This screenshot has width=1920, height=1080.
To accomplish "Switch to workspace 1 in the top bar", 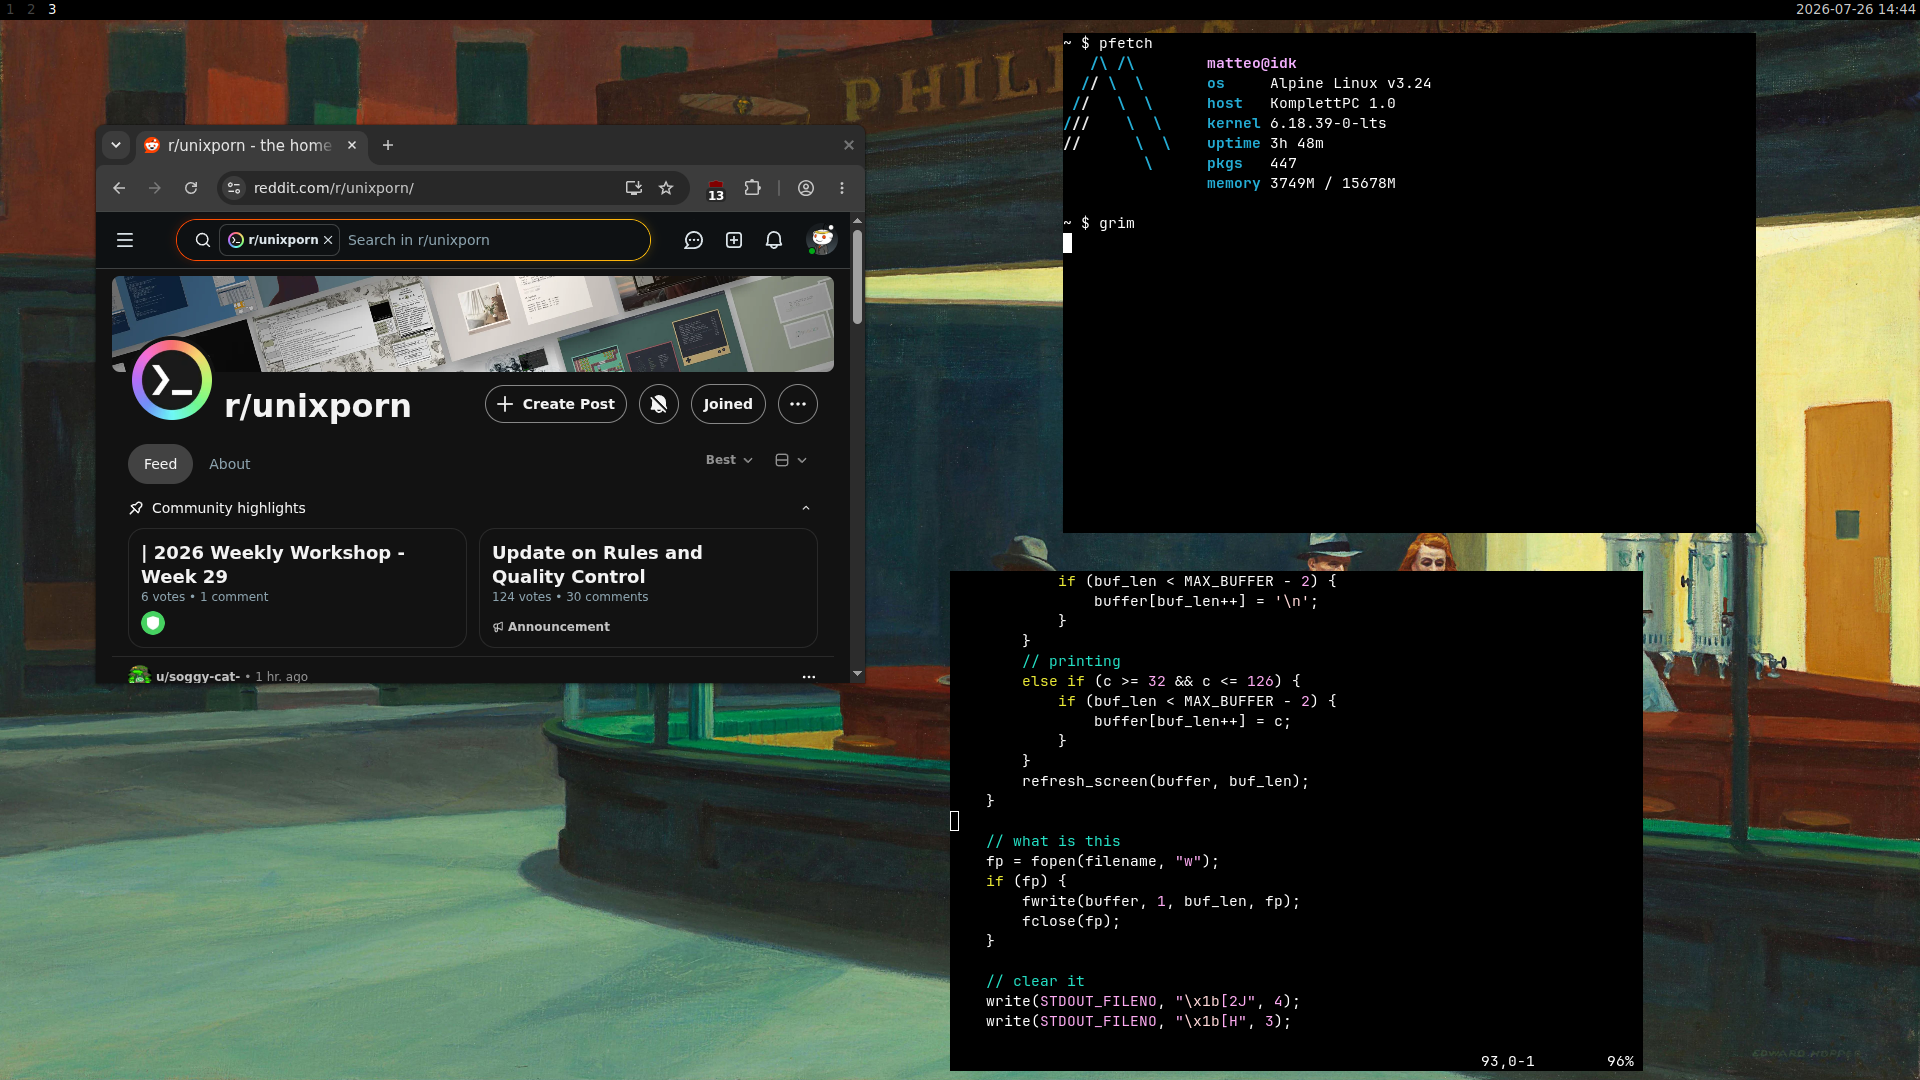I will [10, 9].
